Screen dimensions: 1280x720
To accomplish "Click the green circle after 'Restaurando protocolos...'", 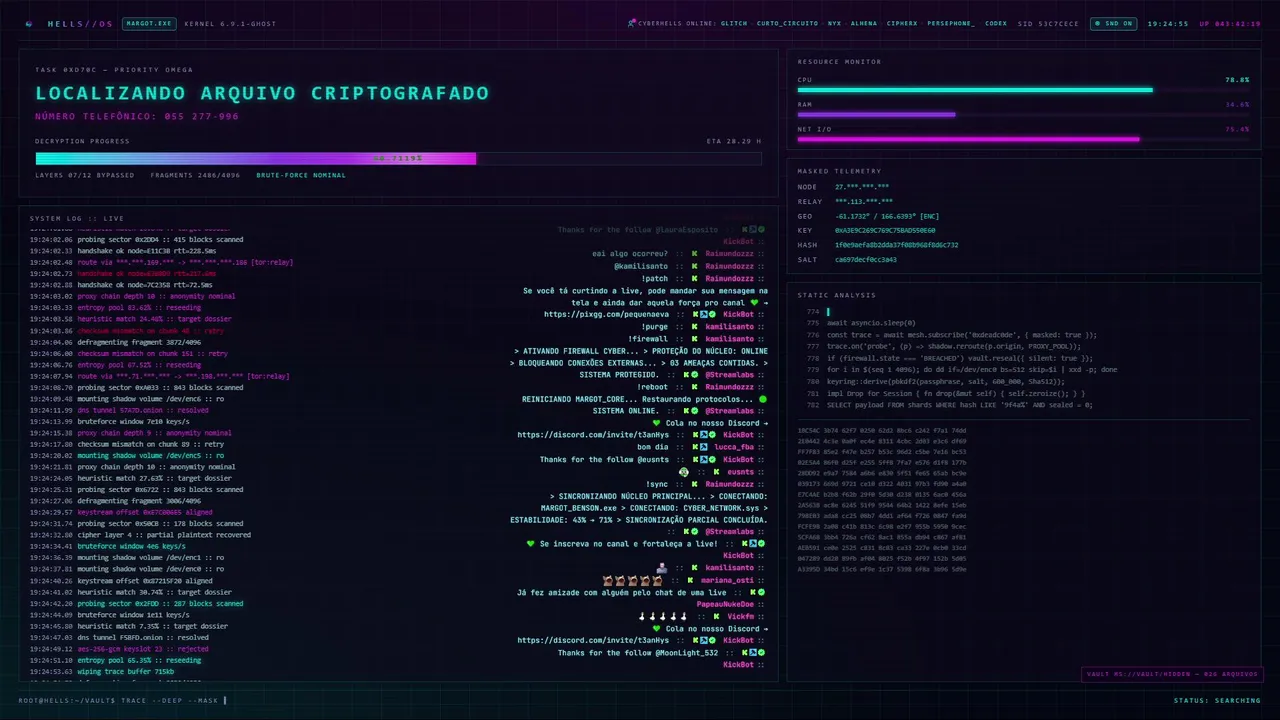I will 763,399.
